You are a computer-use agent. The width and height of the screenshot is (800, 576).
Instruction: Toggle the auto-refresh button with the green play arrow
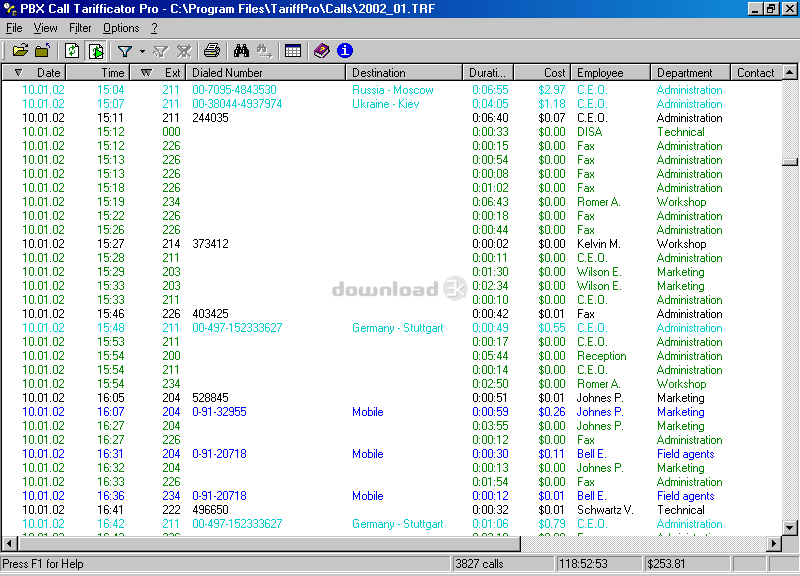pos(95,51)
